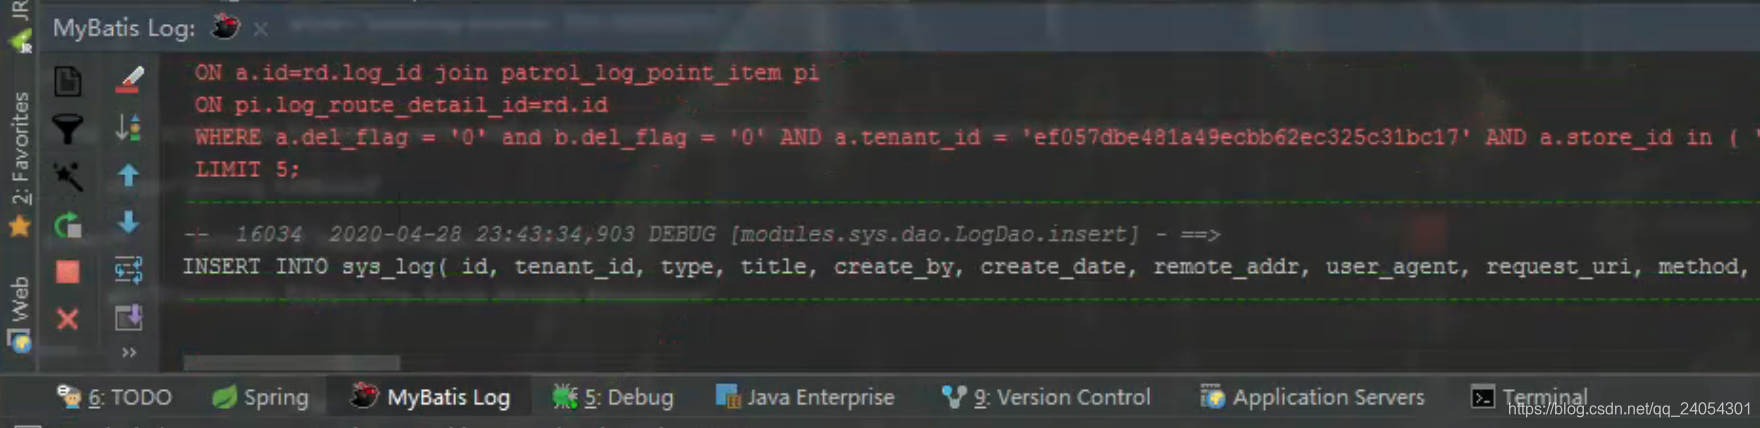Click the 'MyBatis Log:' panel title
This screenshot has height=428, width=1760.
point(124,28)
